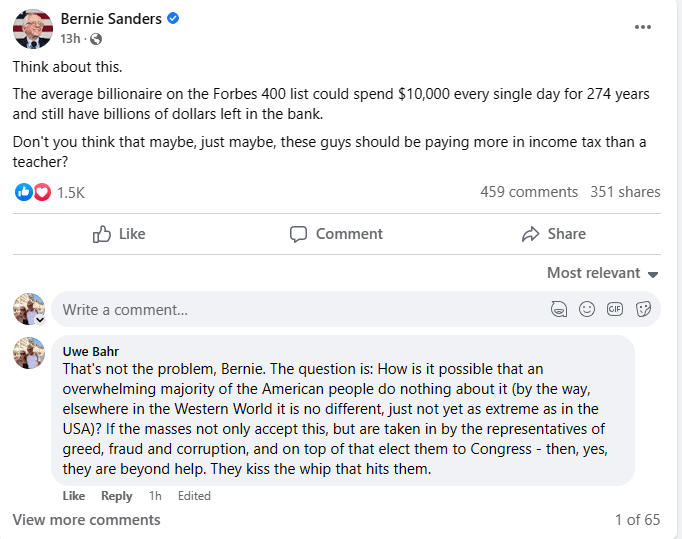Open the emoji picker in comment box
This screenshot has width=682, height=539.
587,309
